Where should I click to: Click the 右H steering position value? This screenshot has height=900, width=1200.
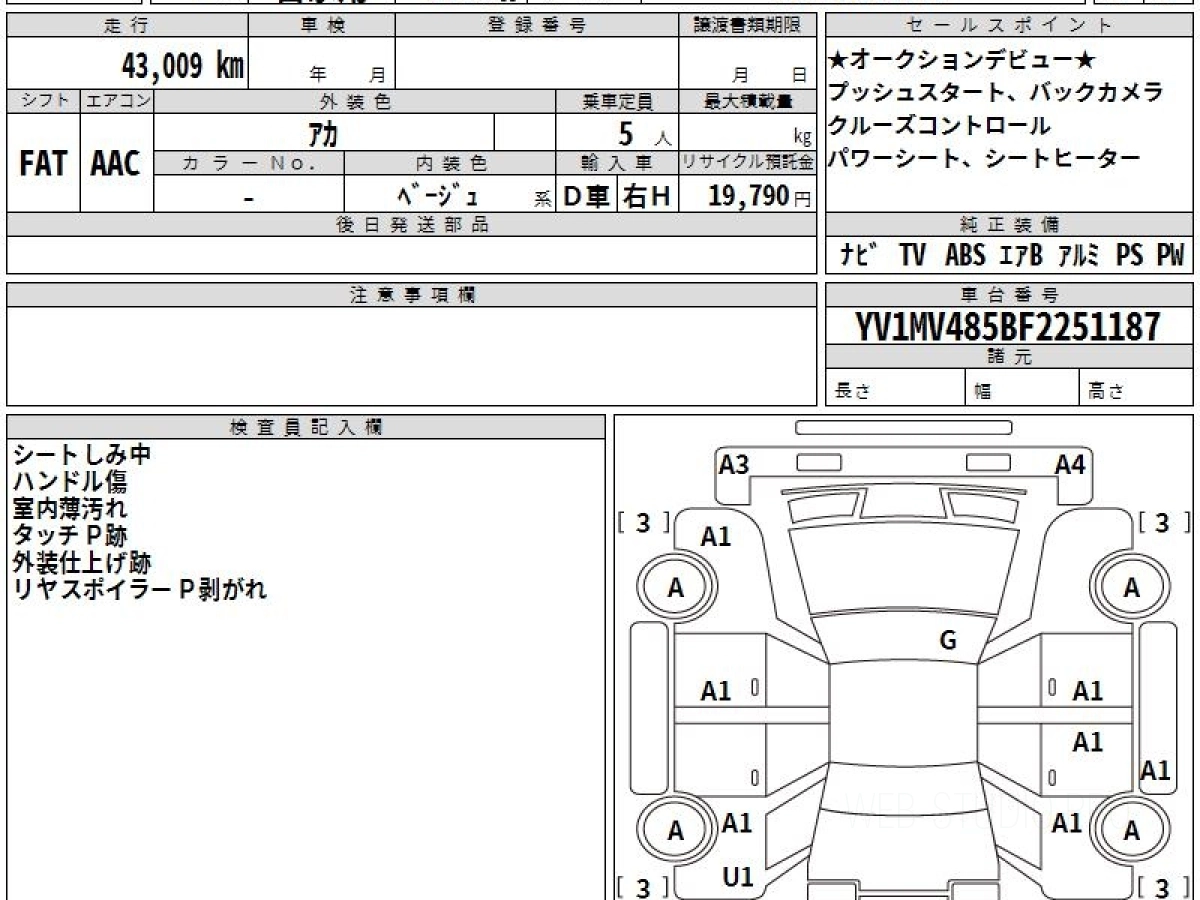click(647, 196)
